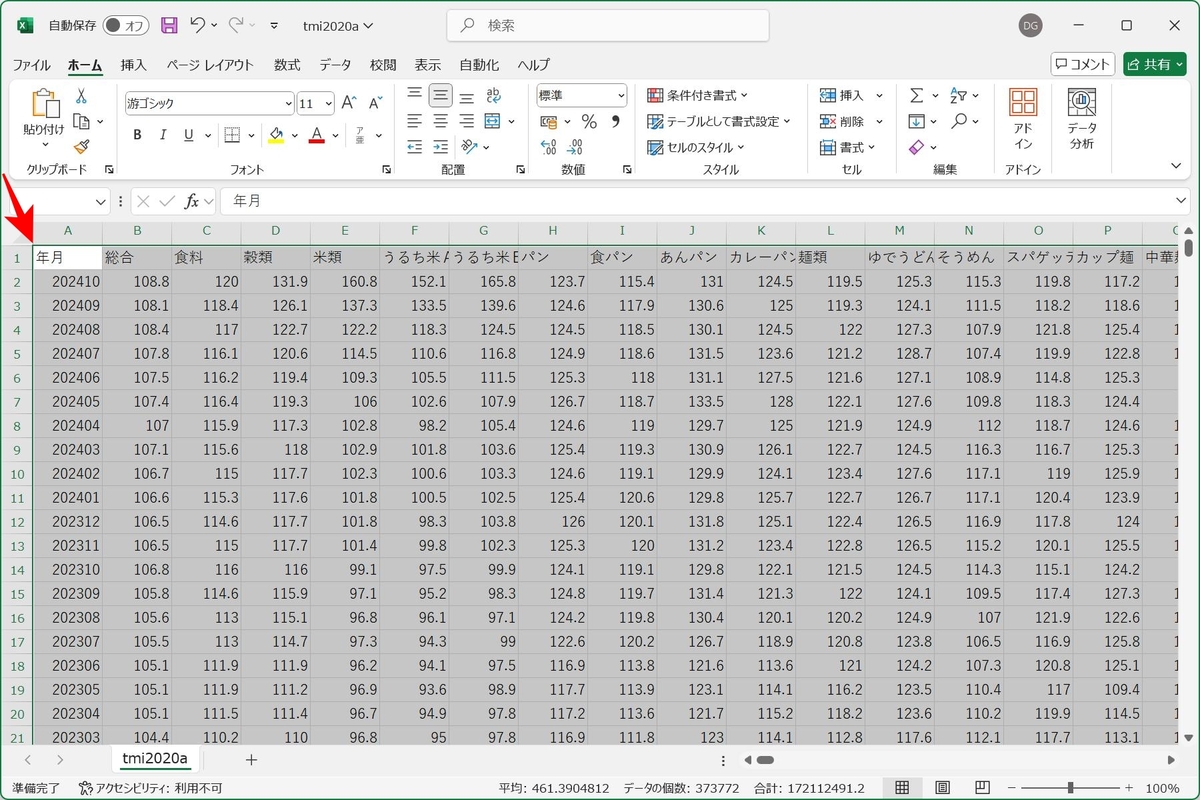Open the number format dropdown 標準
The width and height of the screenshot is (1200, 800).
point(621,96)
